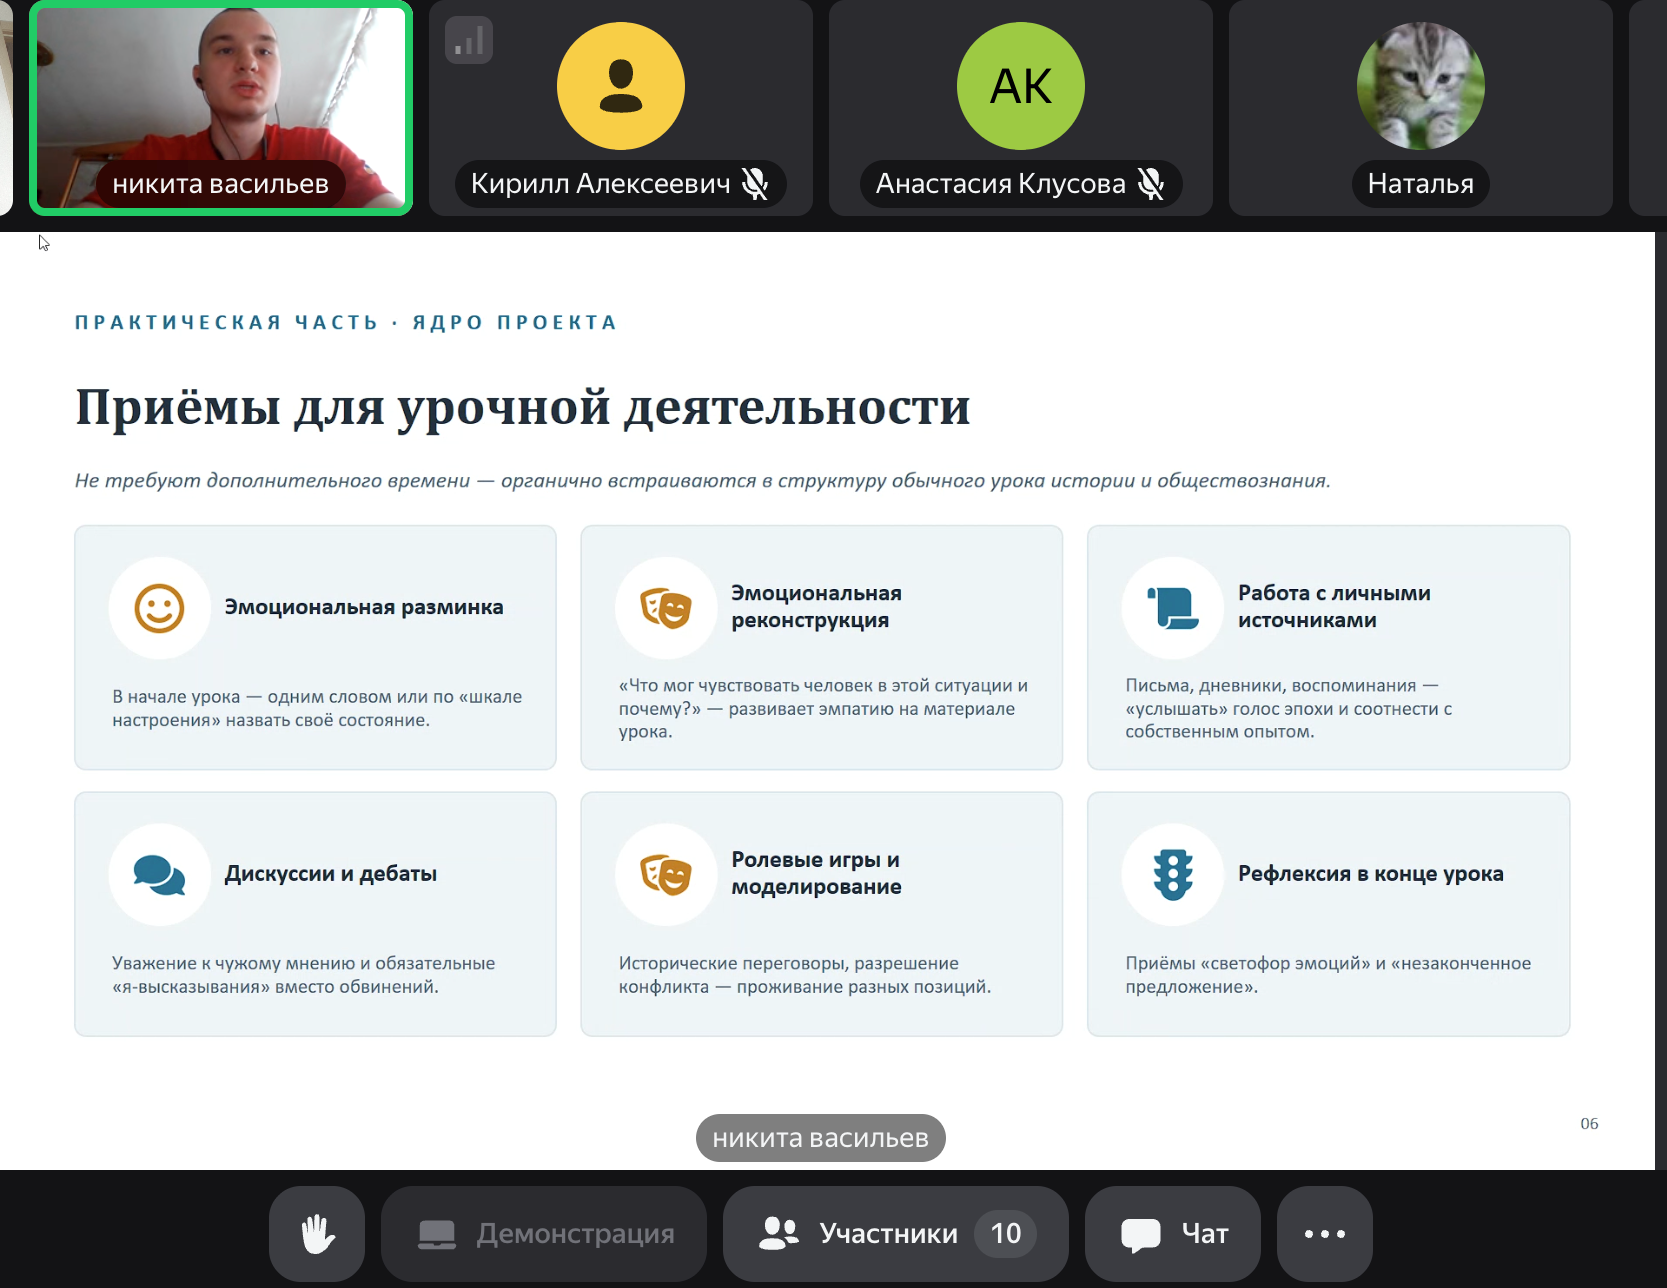Open the three-dots more options menu
1667x1288 pixels.
pyautogui.click(x=1324, y=1233)
